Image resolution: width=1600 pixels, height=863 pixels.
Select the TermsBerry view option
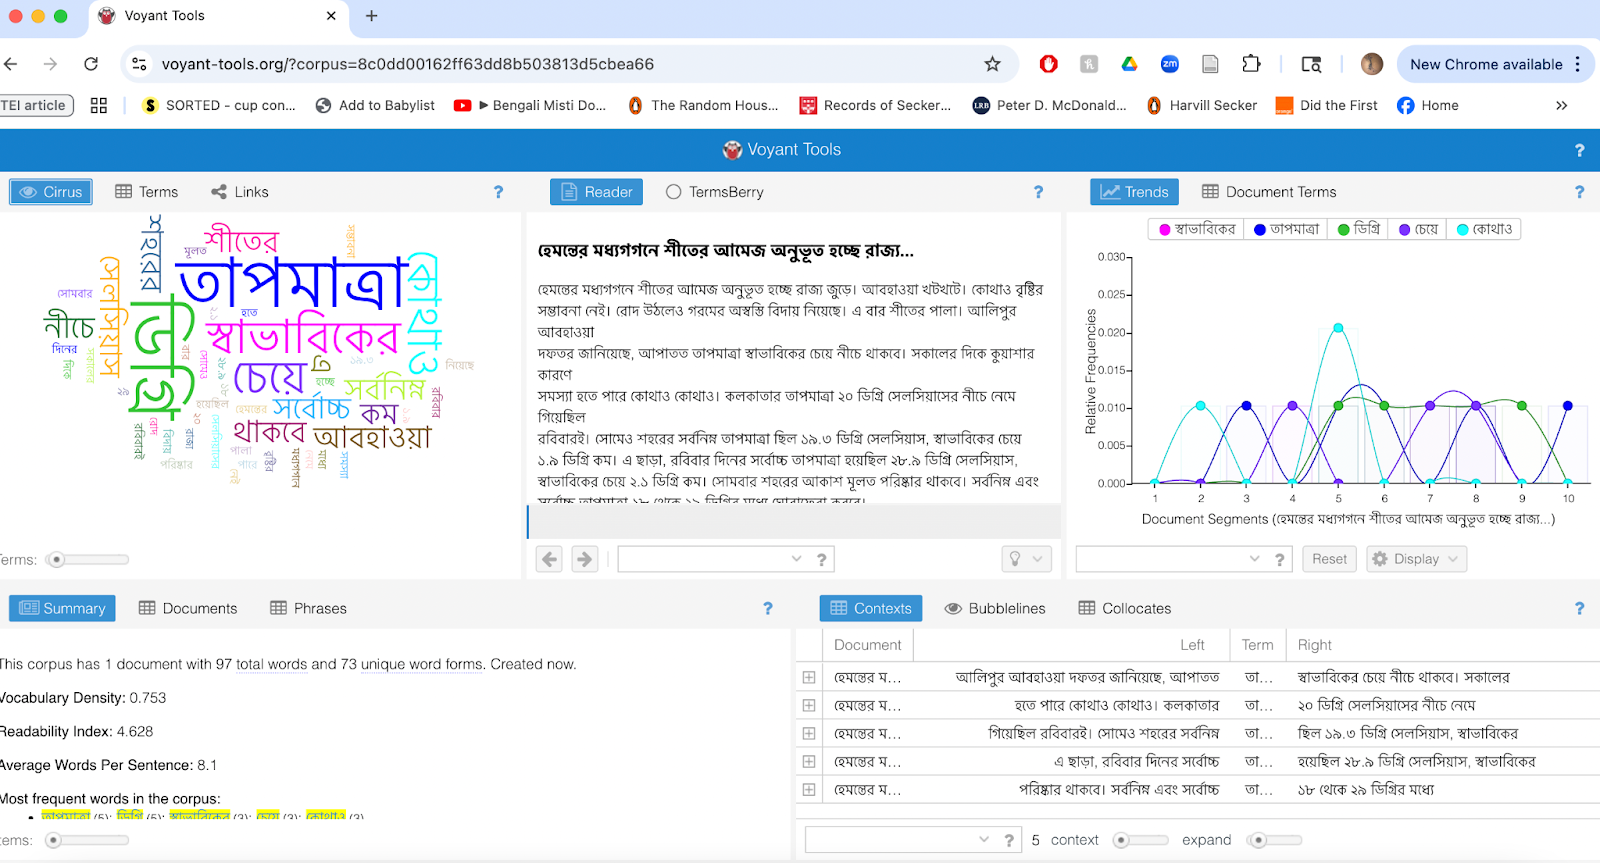715,192
